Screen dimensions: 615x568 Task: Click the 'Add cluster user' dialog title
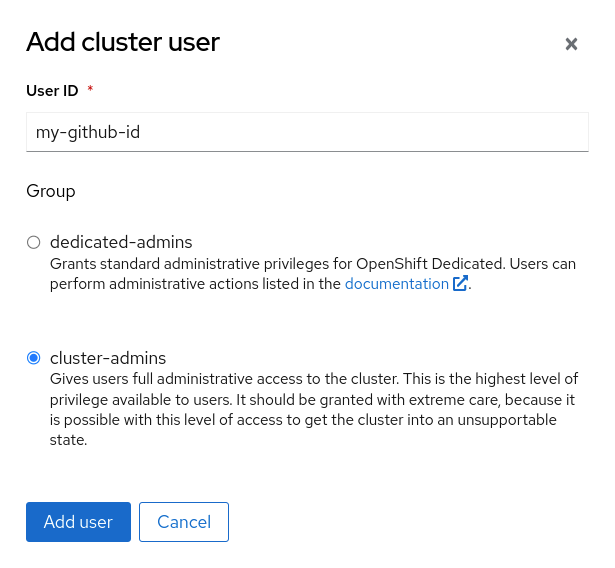click(123, 42)
